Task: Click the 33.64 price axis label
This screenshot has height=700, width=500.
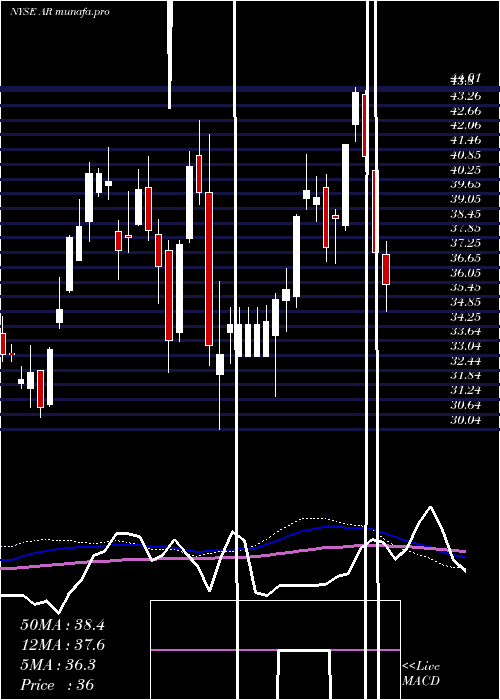Action: tap(466, 331)
